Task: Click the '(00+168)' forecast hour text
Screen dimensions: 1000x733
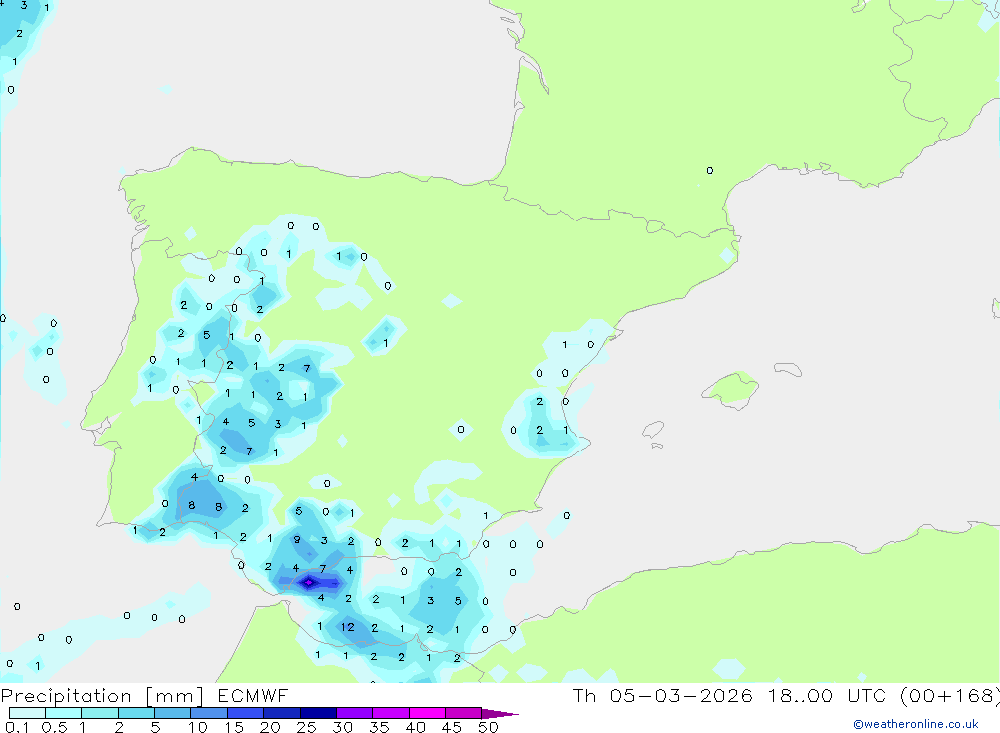Action: click(x=949, y=695)
